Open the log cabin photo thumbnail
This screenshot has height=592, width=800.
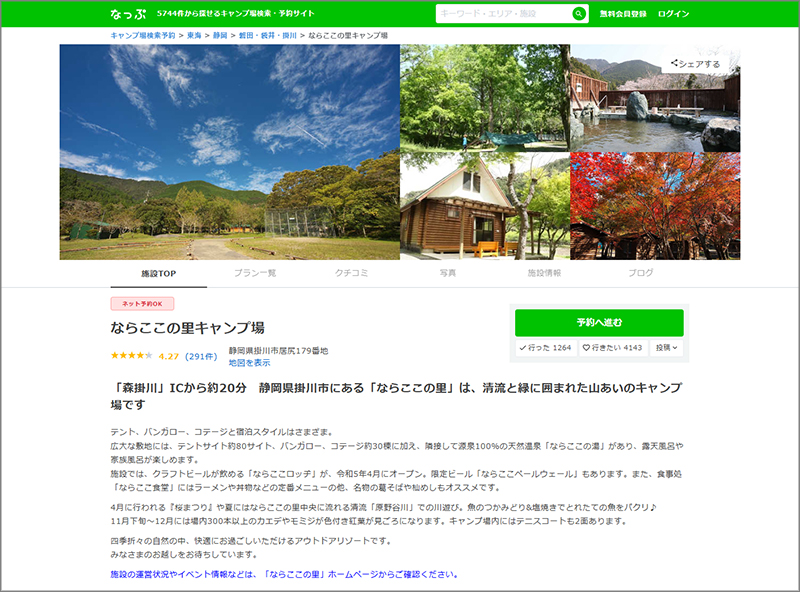[x=485, y=206]
